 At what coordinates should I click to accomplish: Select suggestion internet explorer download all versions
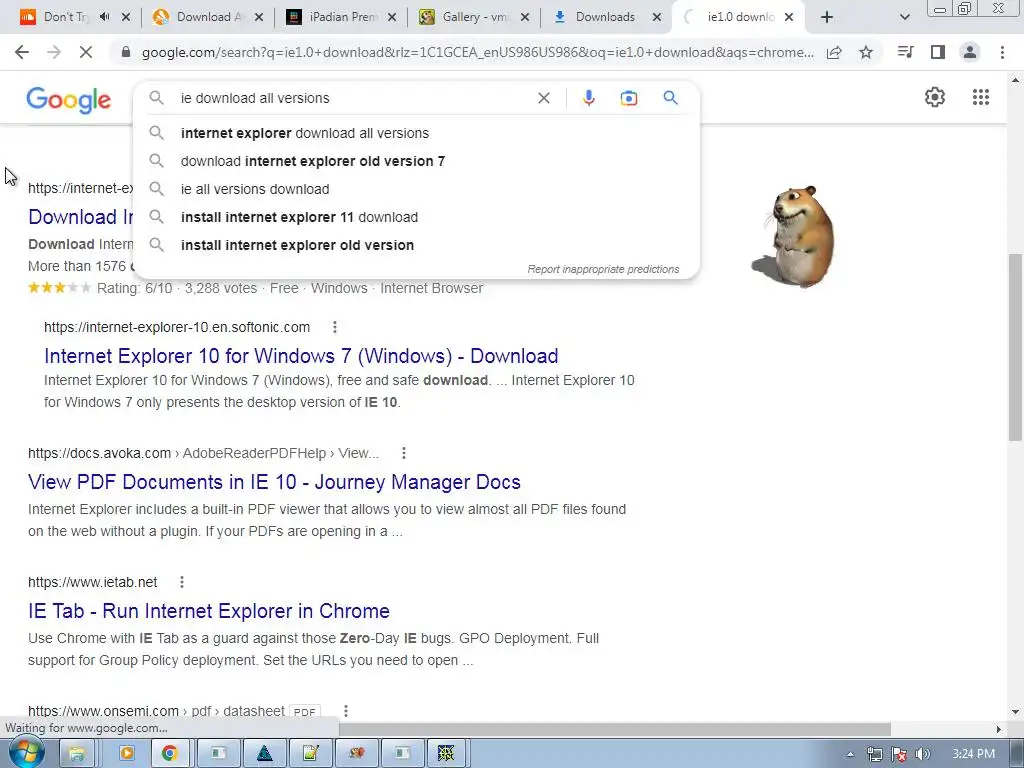[x=416, y=133]
